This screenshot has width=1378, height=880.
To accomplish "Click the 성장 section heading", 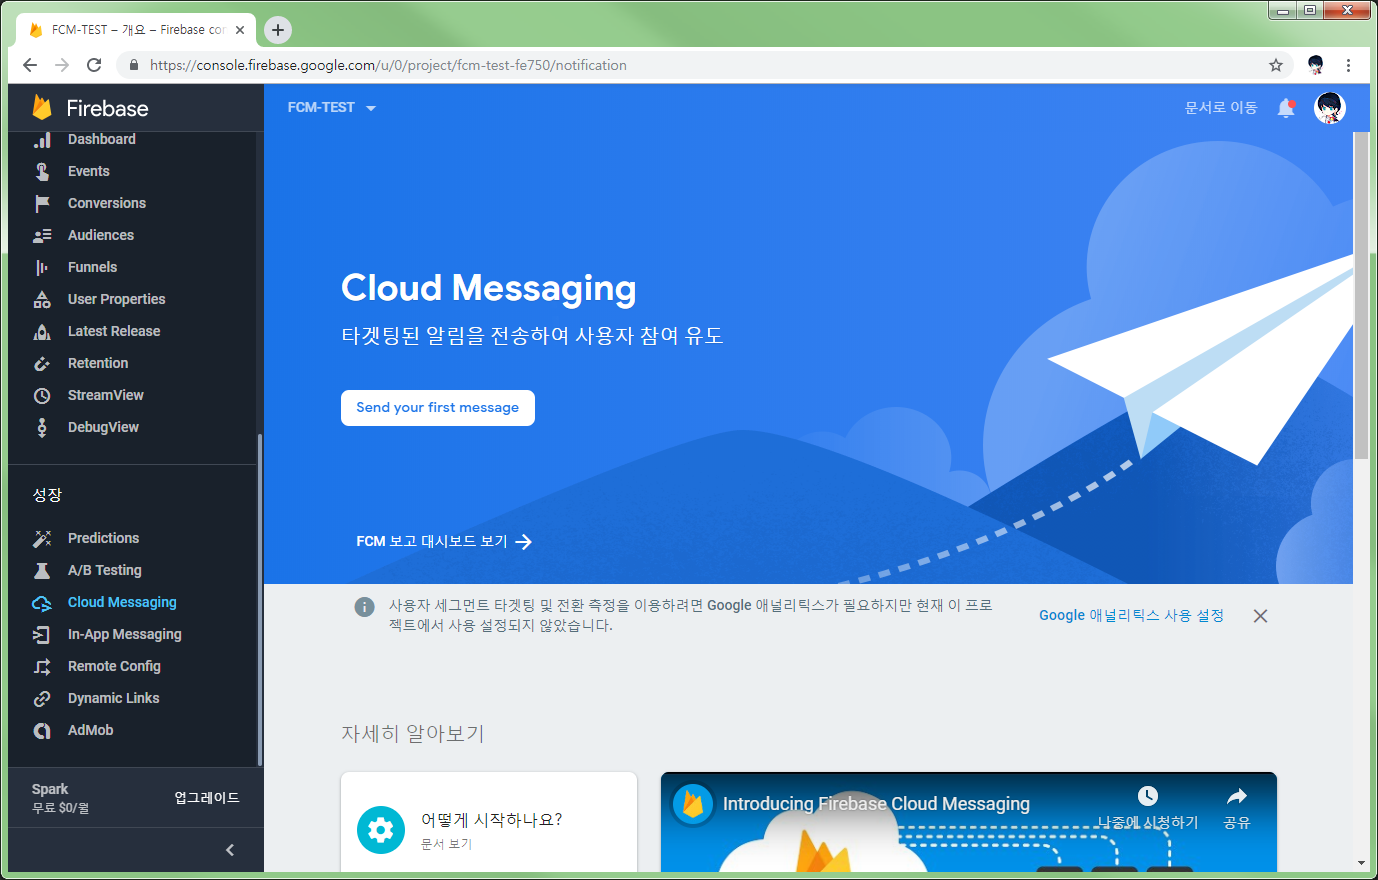I will 47,496.
